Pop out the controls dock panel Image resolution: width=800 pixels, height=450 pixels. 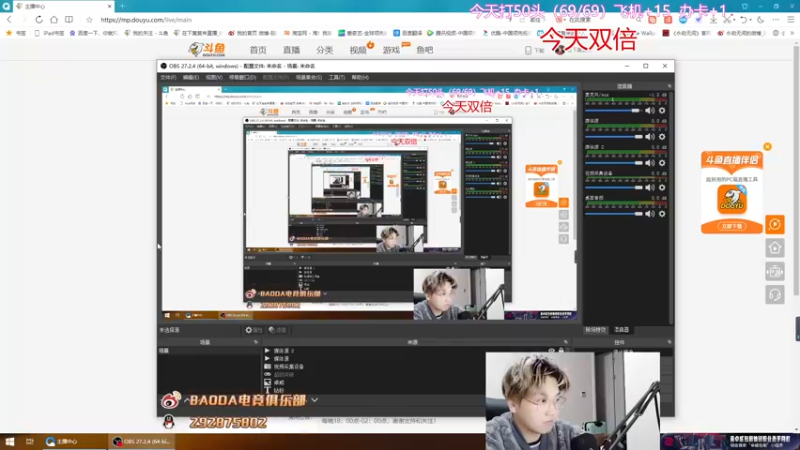pos(669,342)
